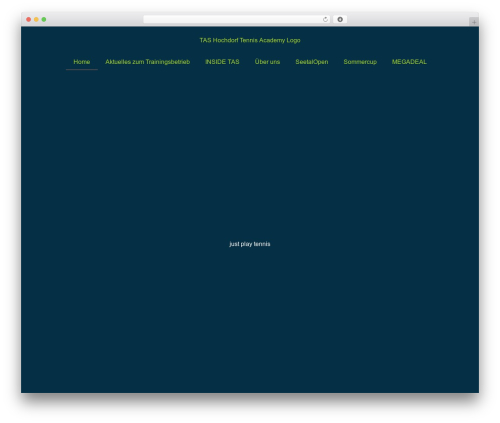
Task: Open a new tab with plus button
Action: tap(474, 22)
